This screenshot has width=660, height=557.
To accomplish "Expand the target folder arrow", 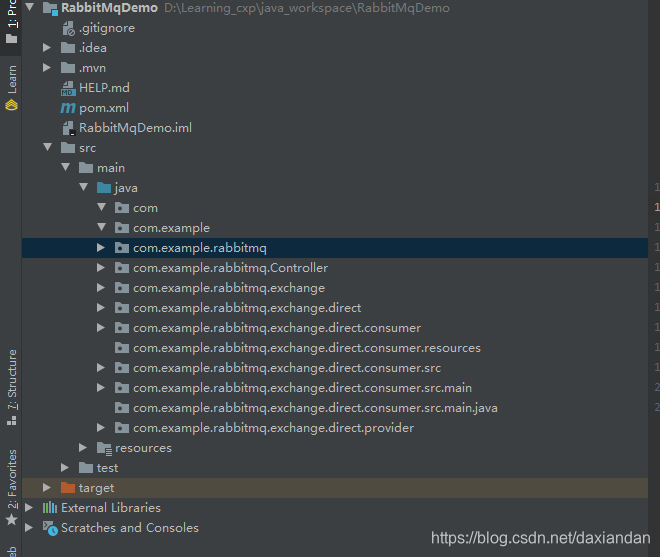I will coord(47,488).
